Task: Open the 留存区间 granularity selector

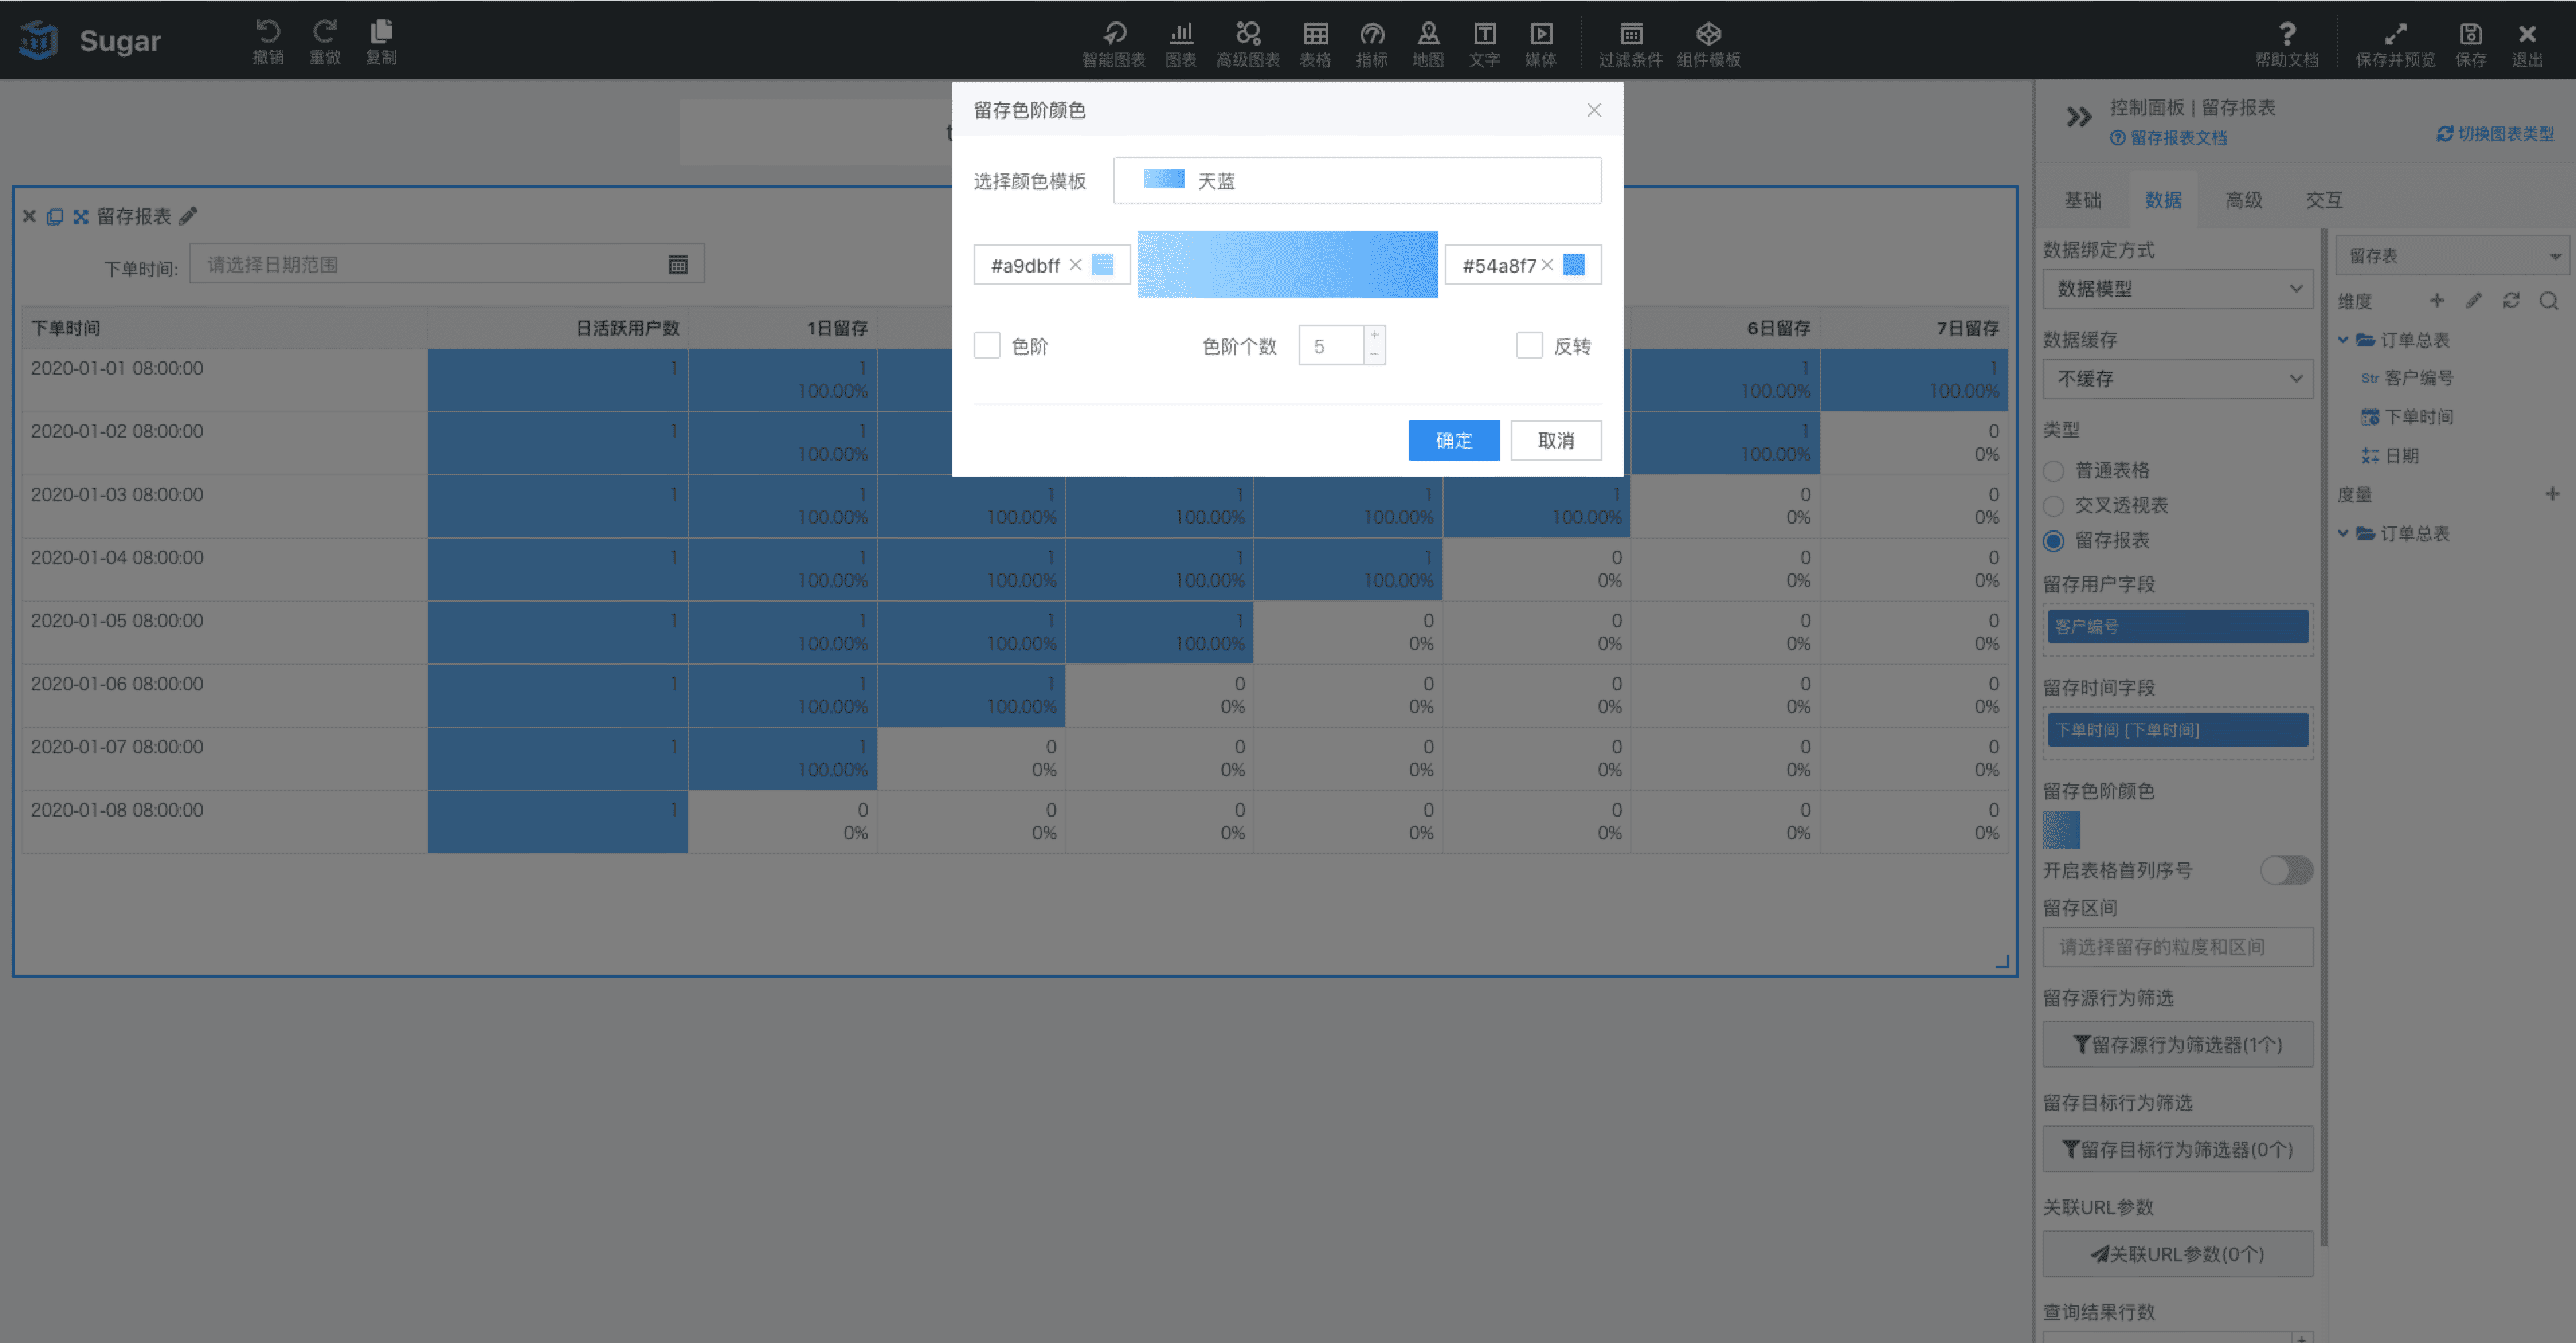Action: (x=2178, y=947)
